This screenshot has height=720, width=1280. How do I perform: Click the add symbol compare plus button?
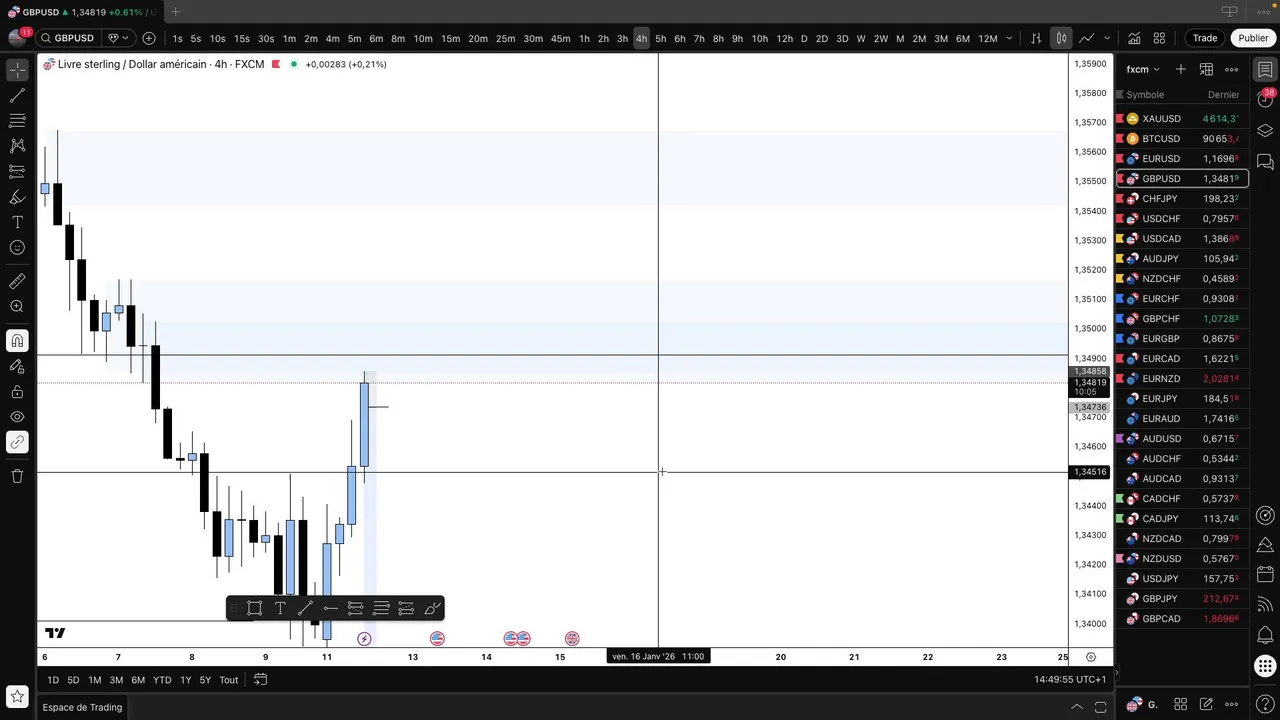coord(149,38)
